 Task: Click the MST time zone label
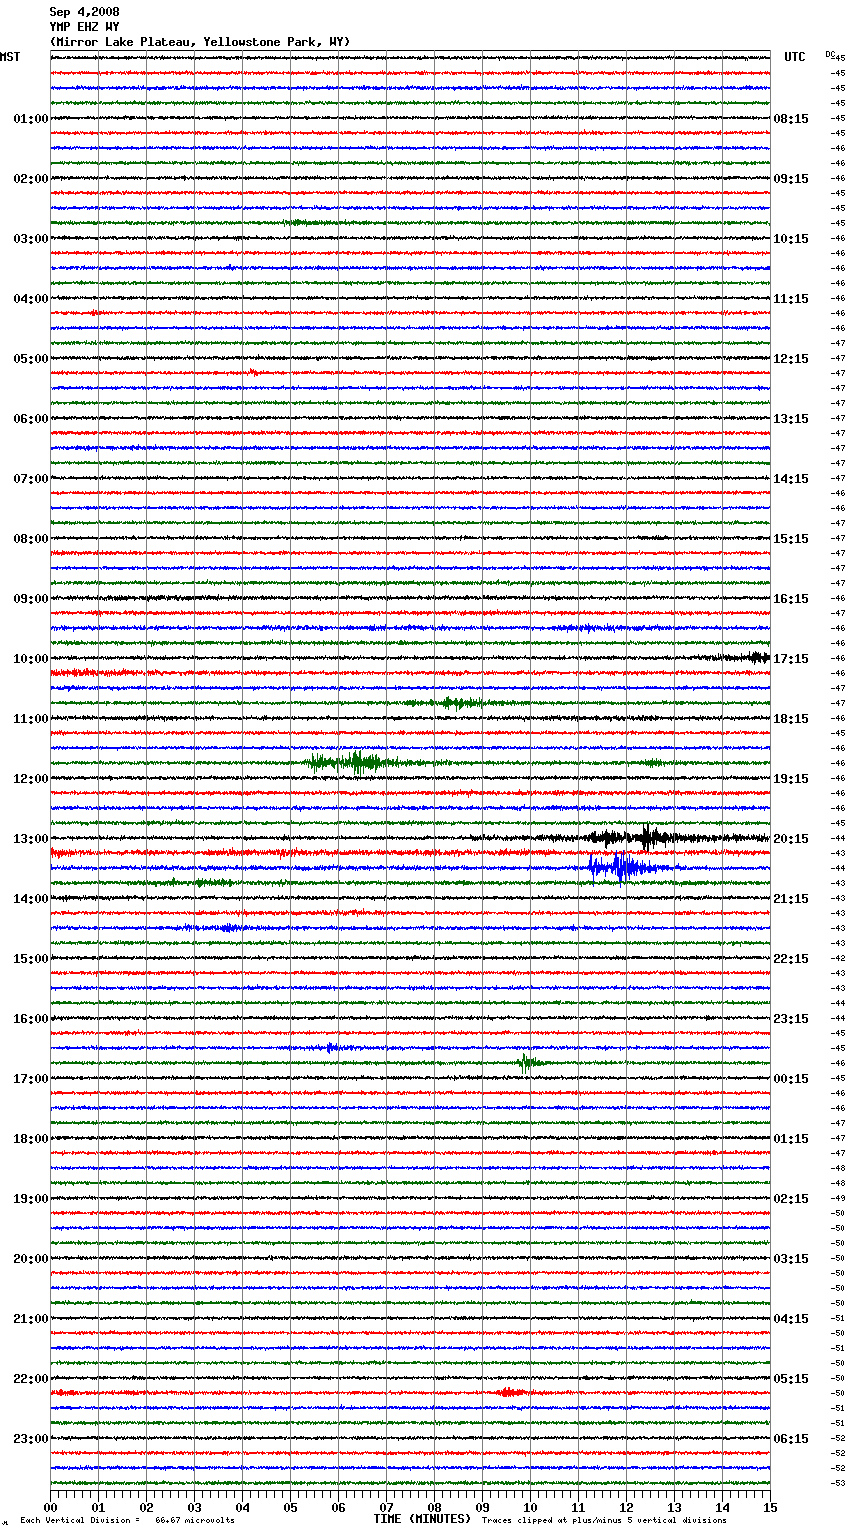pos(10,57)
